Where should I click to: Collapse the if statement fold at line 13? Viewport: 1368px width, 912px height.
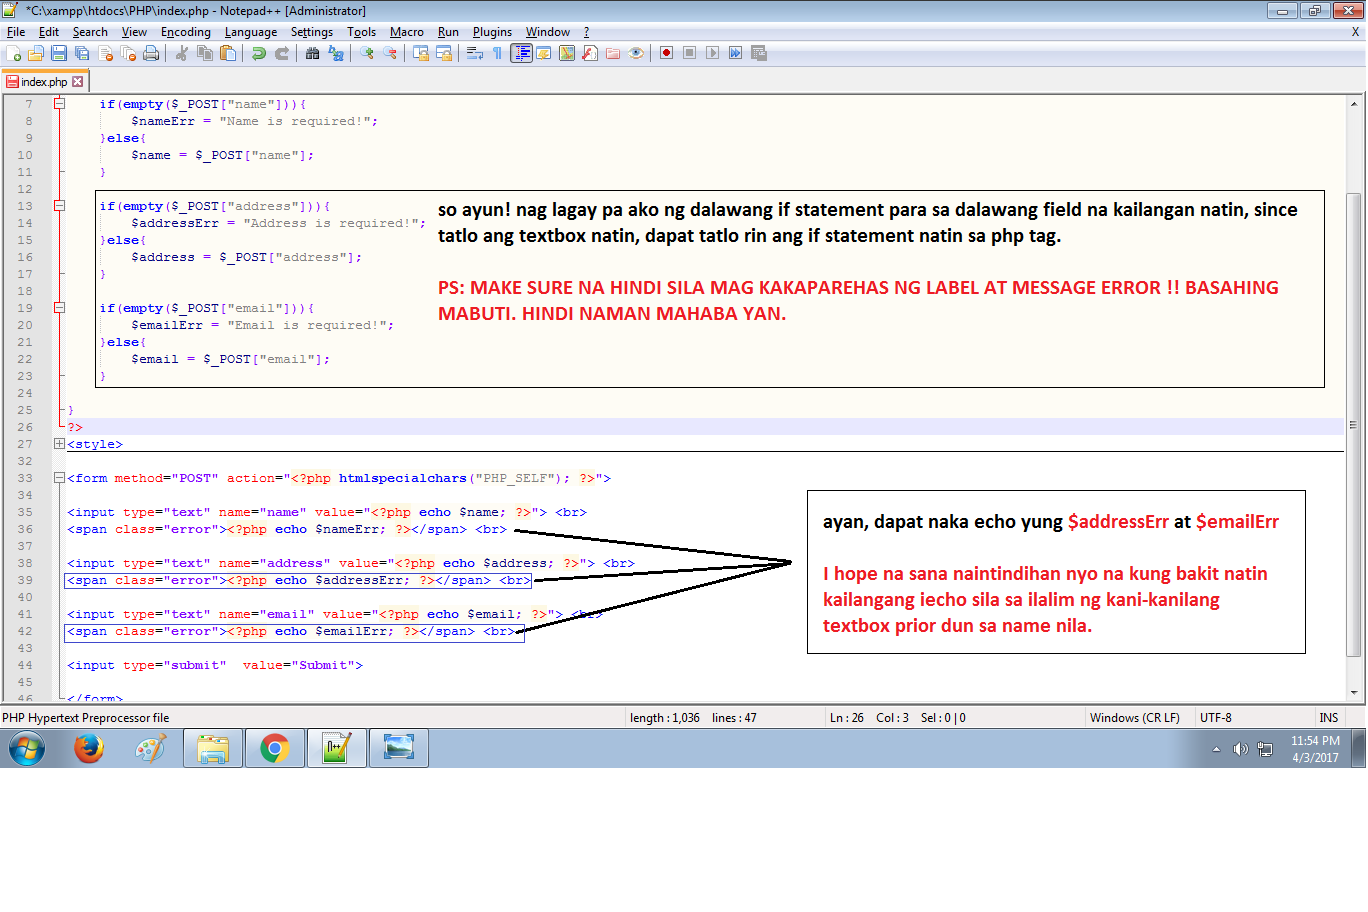(x=58, y=205)
